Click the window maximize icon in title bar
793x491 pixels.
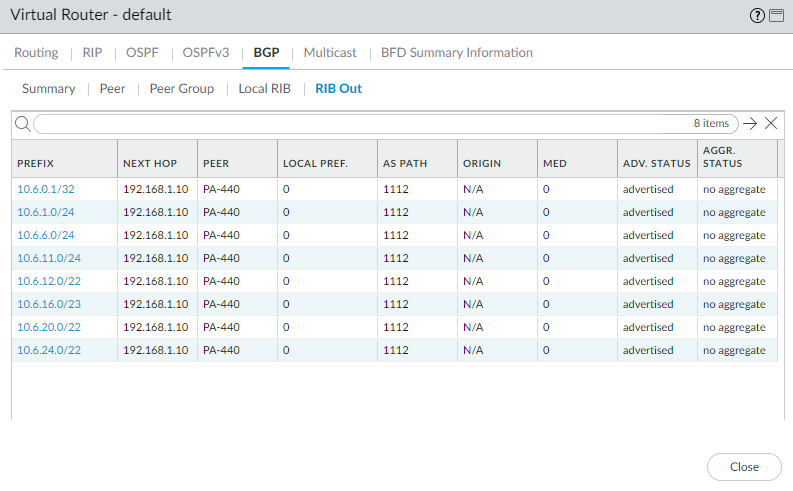775,15
